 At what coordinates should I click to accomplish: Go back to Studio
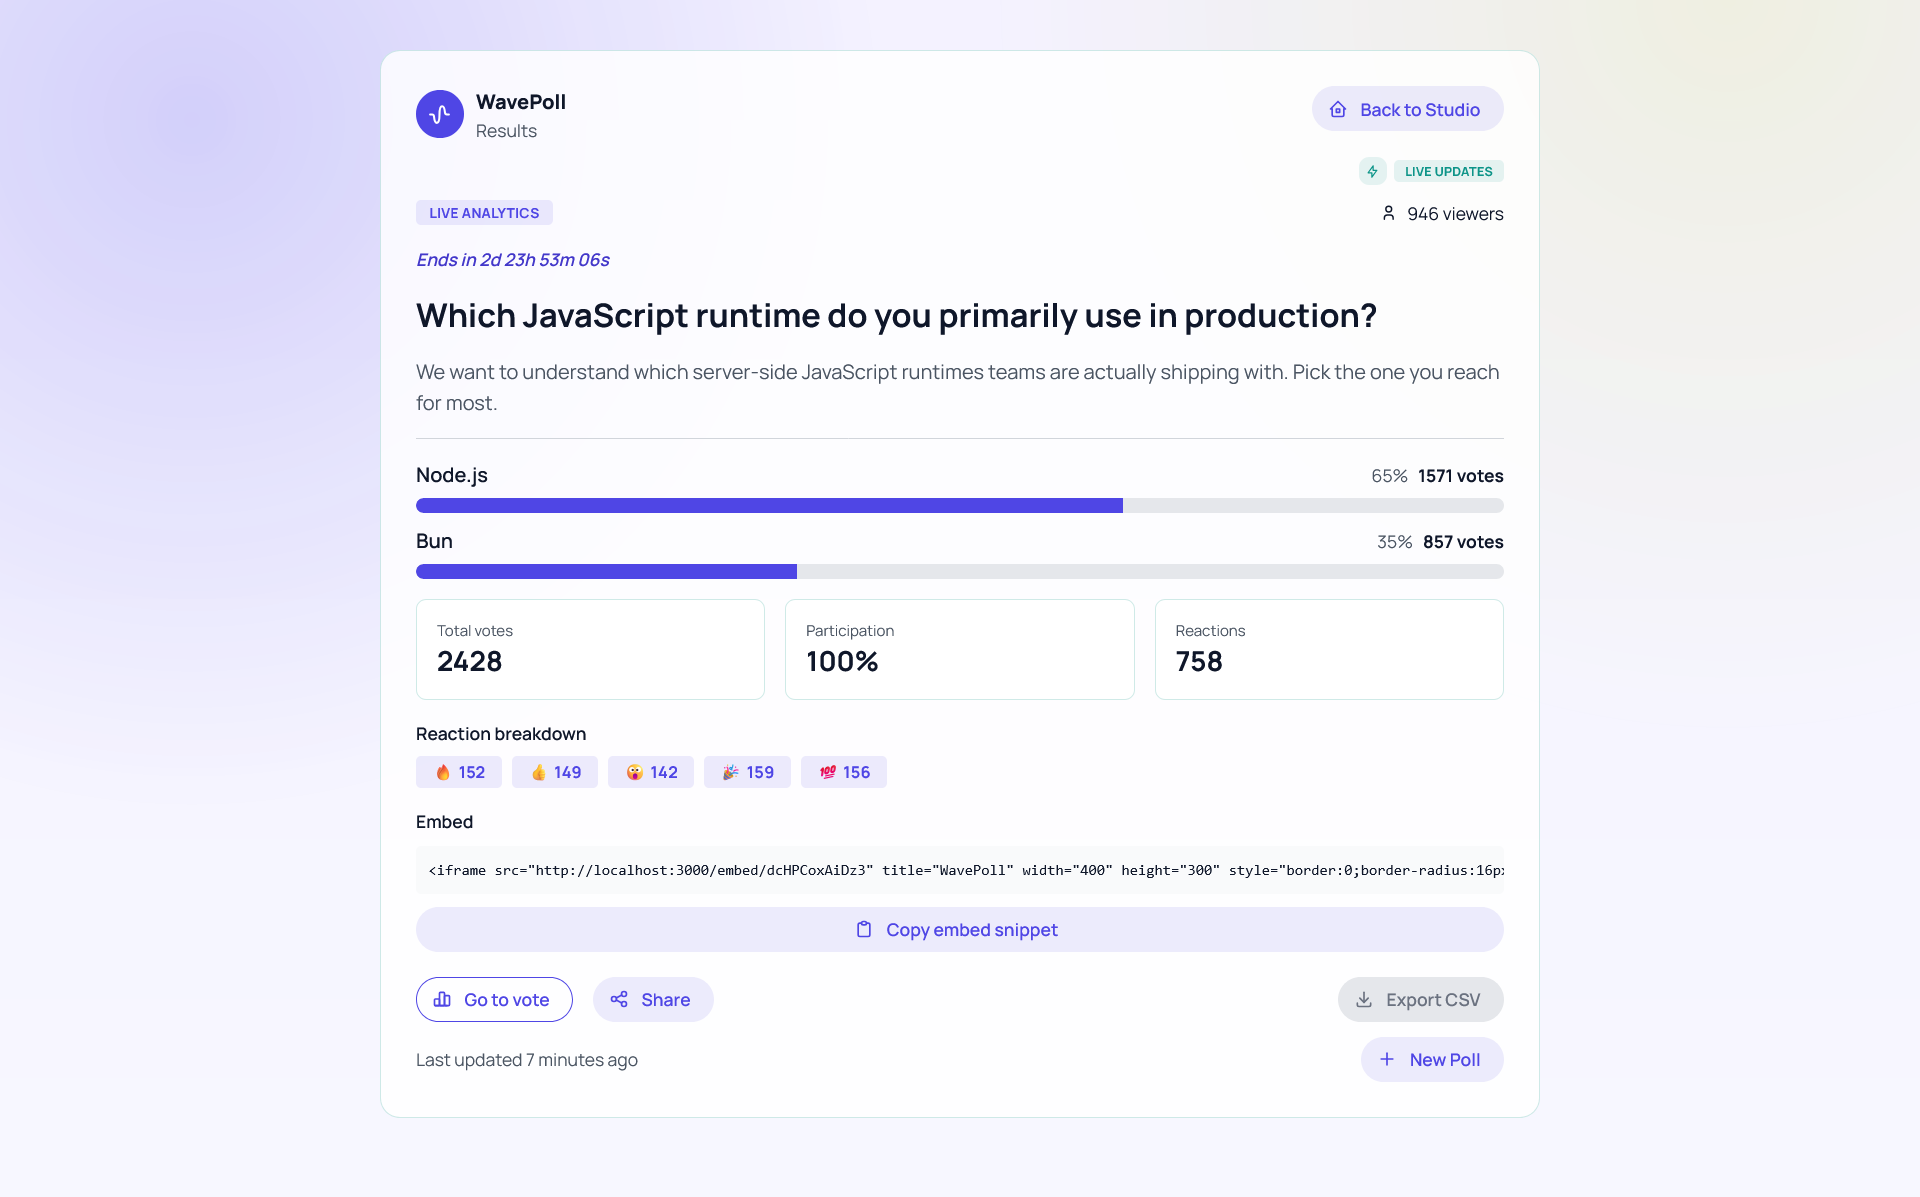[x=1407, y=109]
